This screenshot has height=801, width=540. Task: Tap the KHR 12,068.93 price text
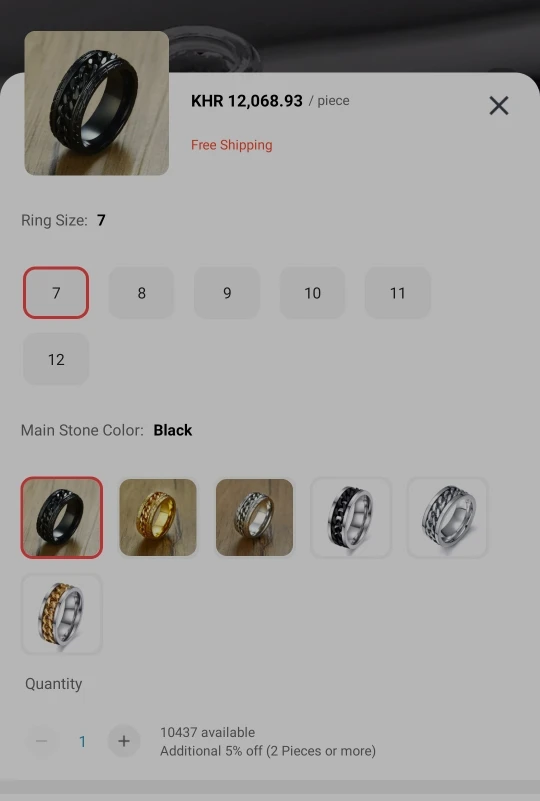(247, 101)
